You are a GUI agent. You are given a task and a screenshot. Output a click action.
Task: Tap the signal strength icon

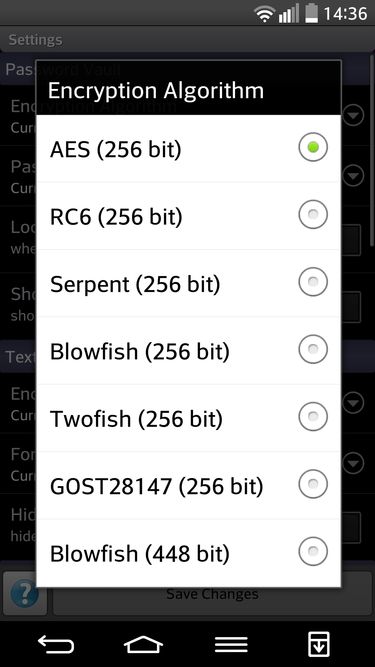click(289, 14)
